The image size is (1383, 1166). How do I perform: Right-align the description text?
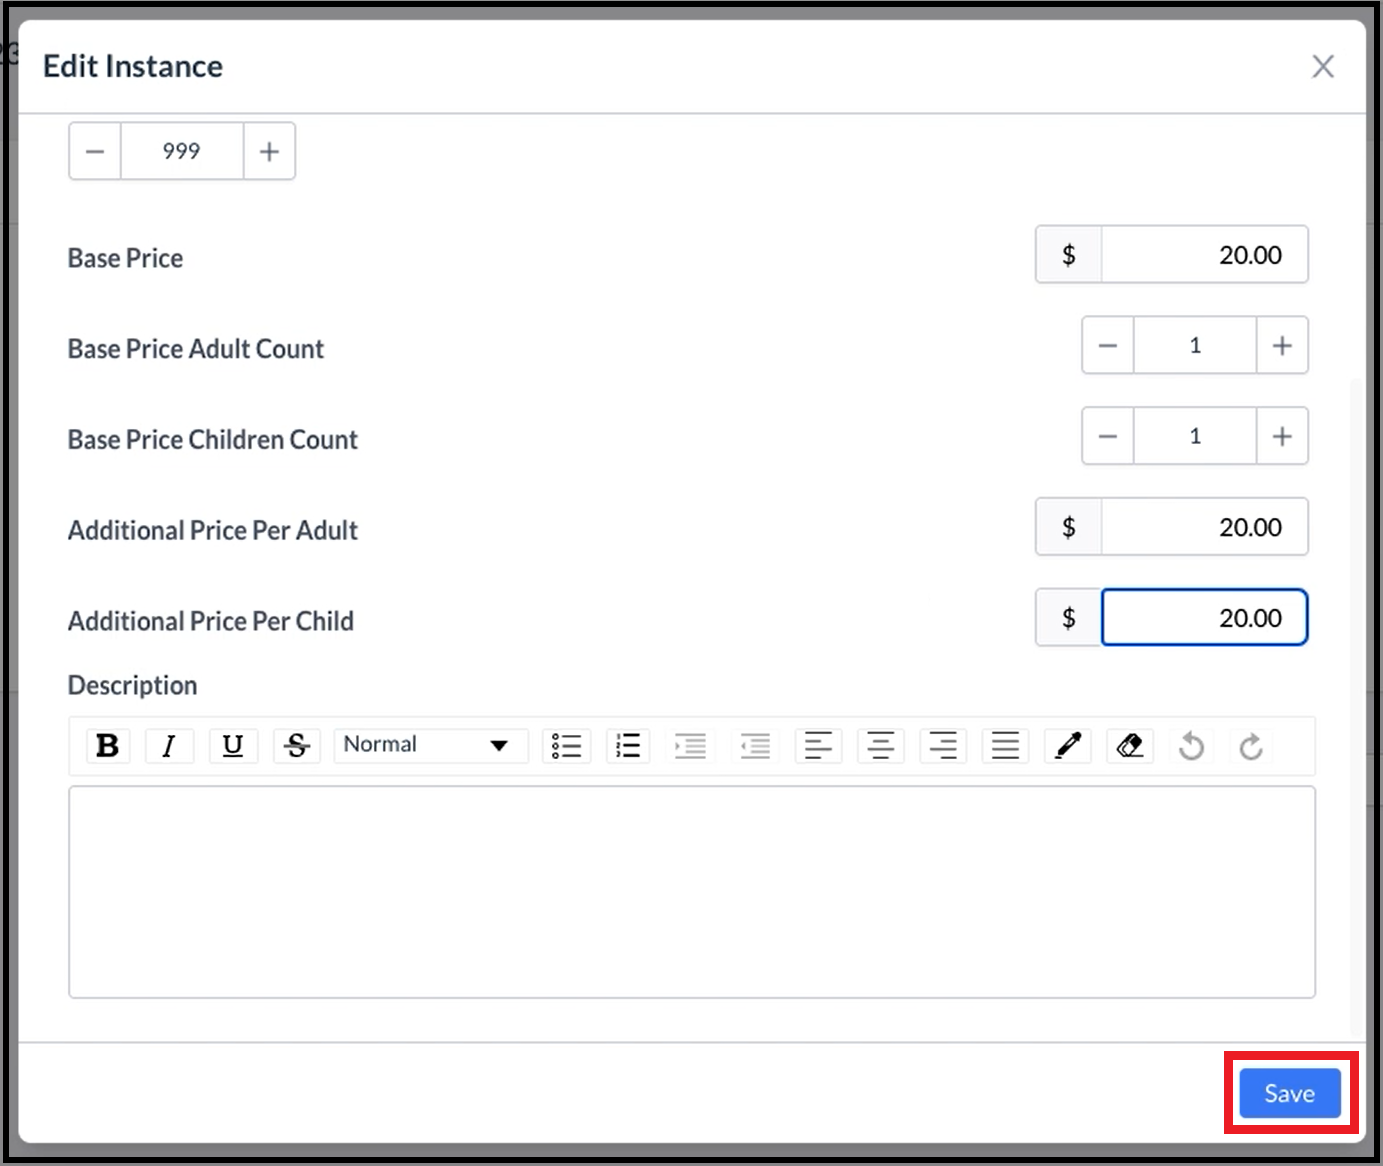tap(943, 745)
